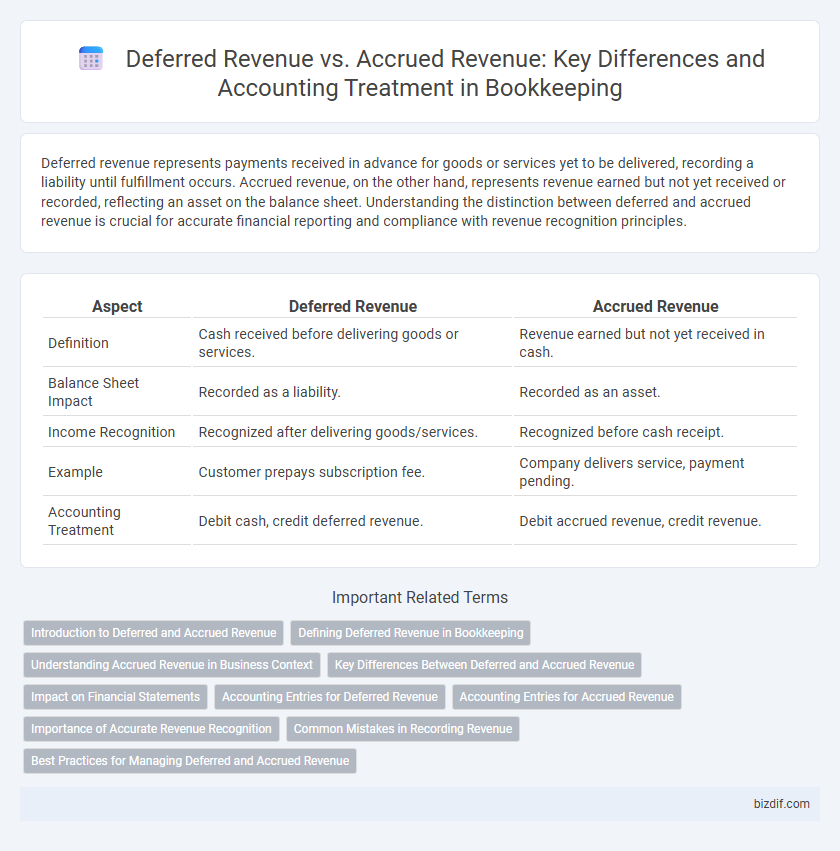Click cell 'Recognized after delivering goods/services.'
This screenshot has height=851, width=840.
353,432
